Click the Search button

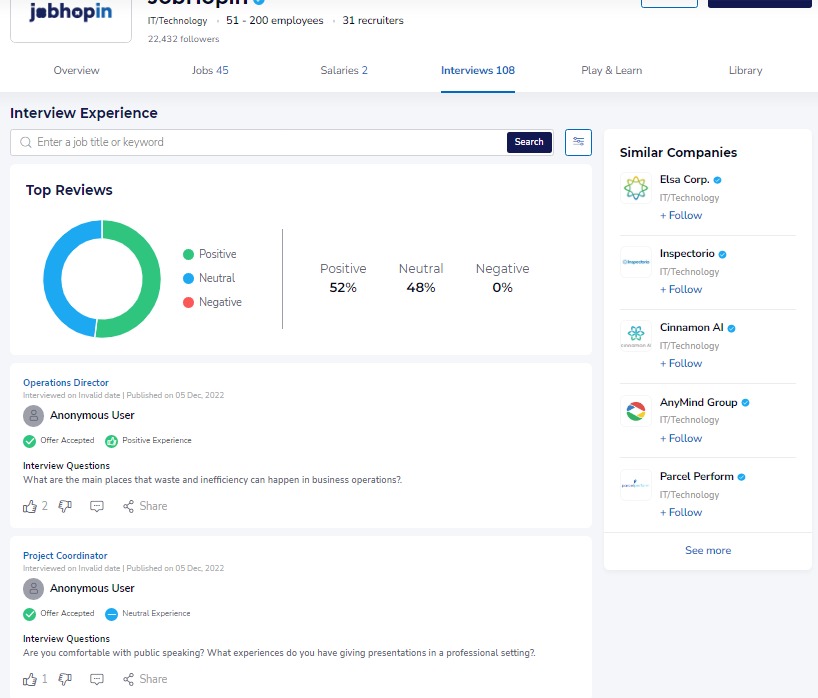(529, 142)
